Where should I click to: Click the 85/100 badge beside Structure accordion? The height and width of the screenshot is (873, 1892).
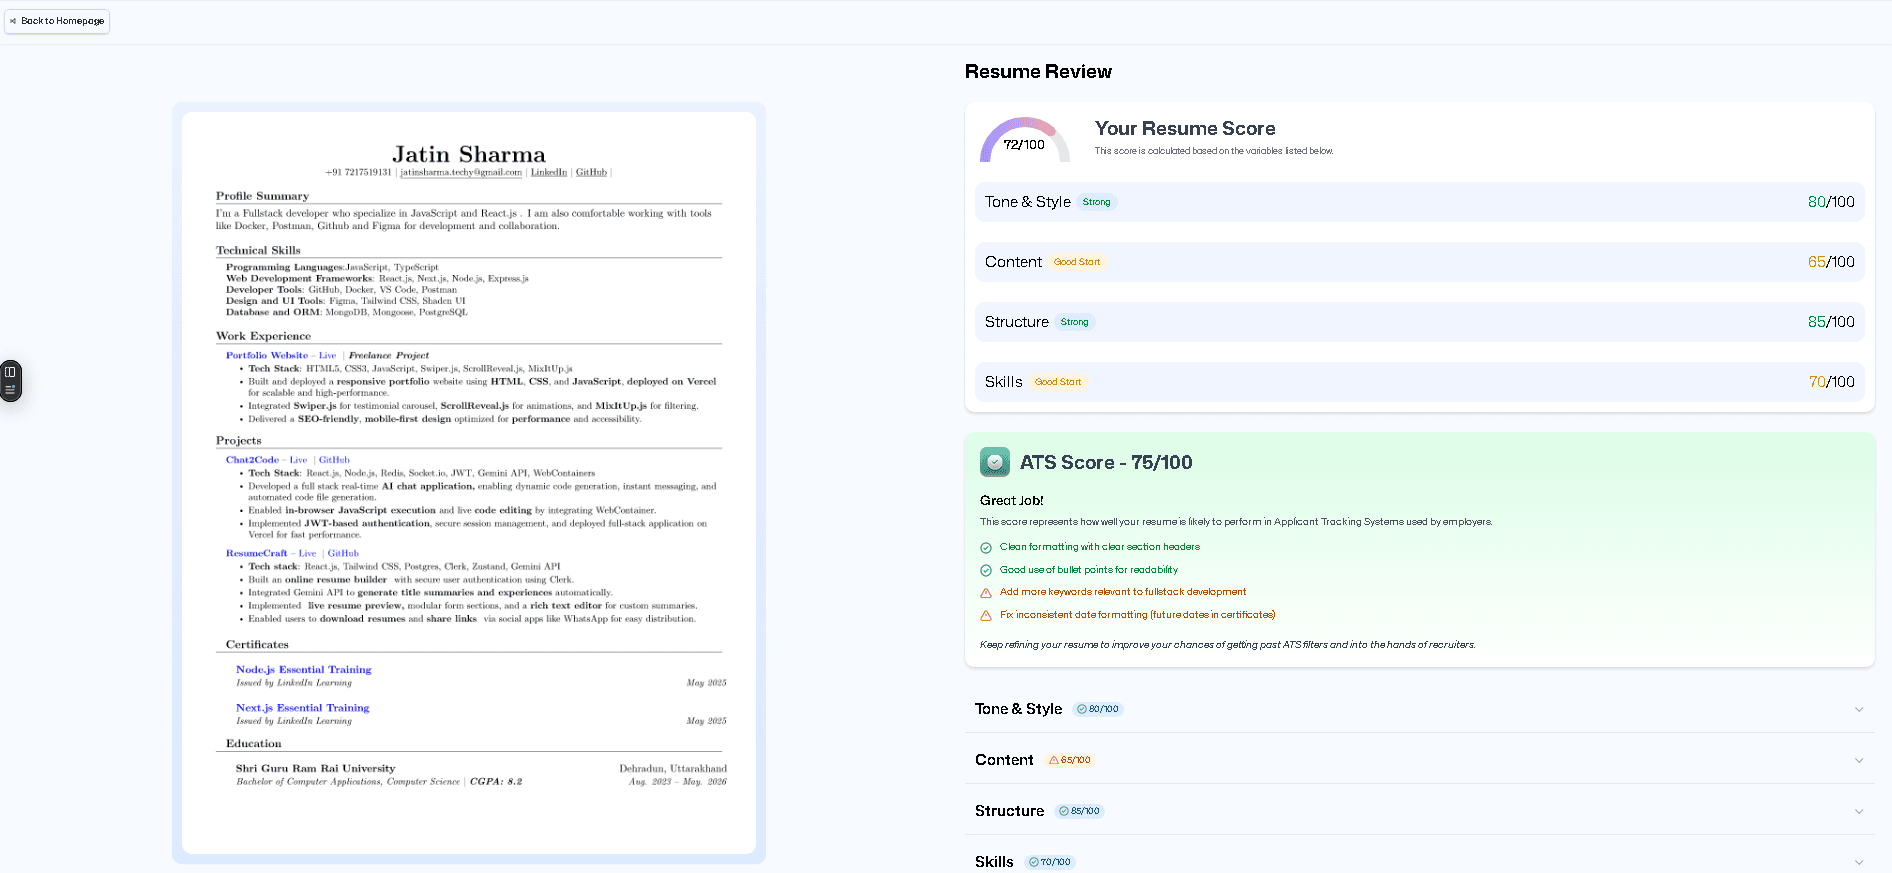tap(1079, 811)
